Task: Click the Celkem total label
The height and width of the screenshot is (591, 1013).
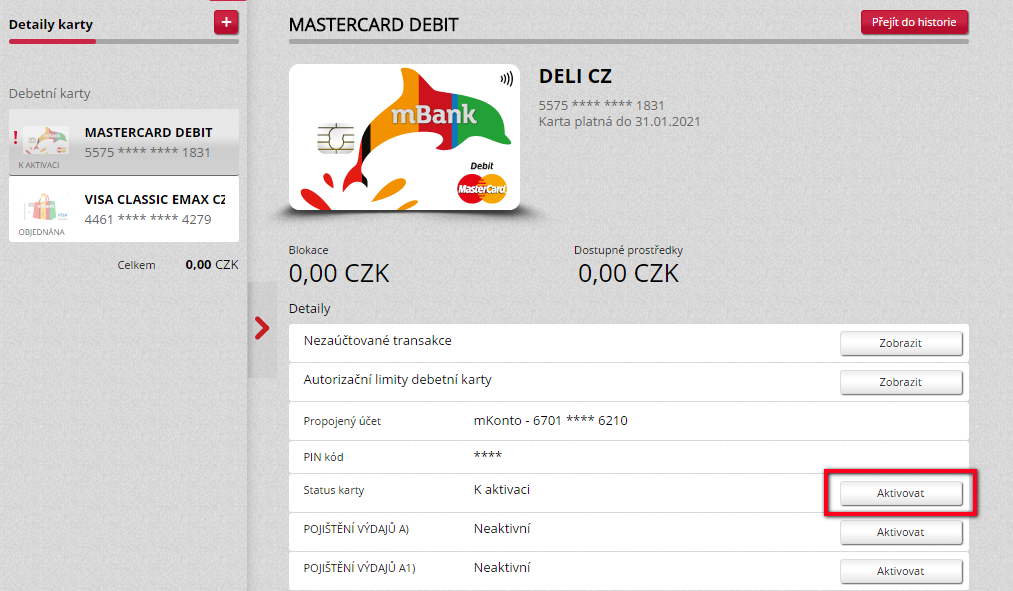Action: pyautogui.click(x=136, y=265)
